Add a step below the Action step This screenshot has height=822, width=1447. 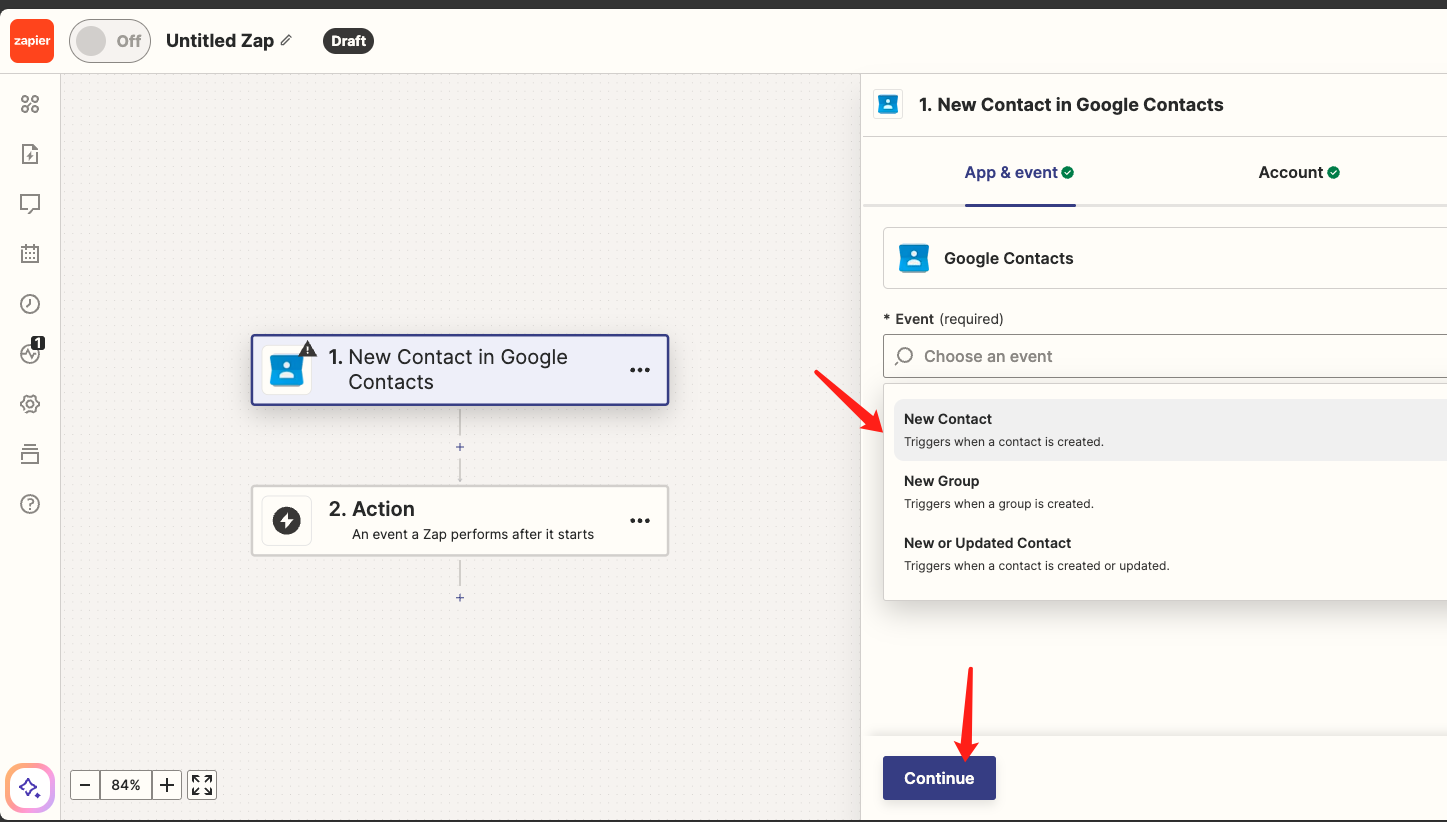(460, 598)
